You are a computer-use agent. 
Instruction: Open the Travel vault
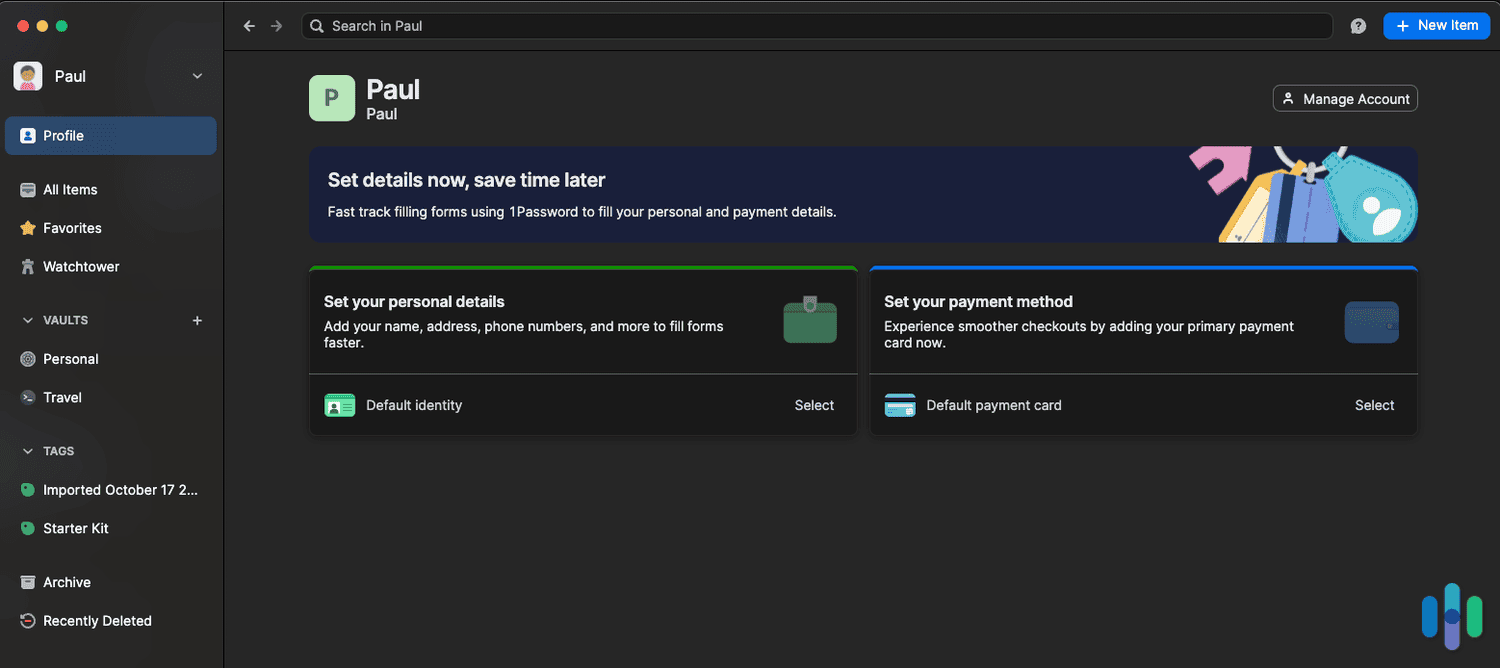pos(61,397)
